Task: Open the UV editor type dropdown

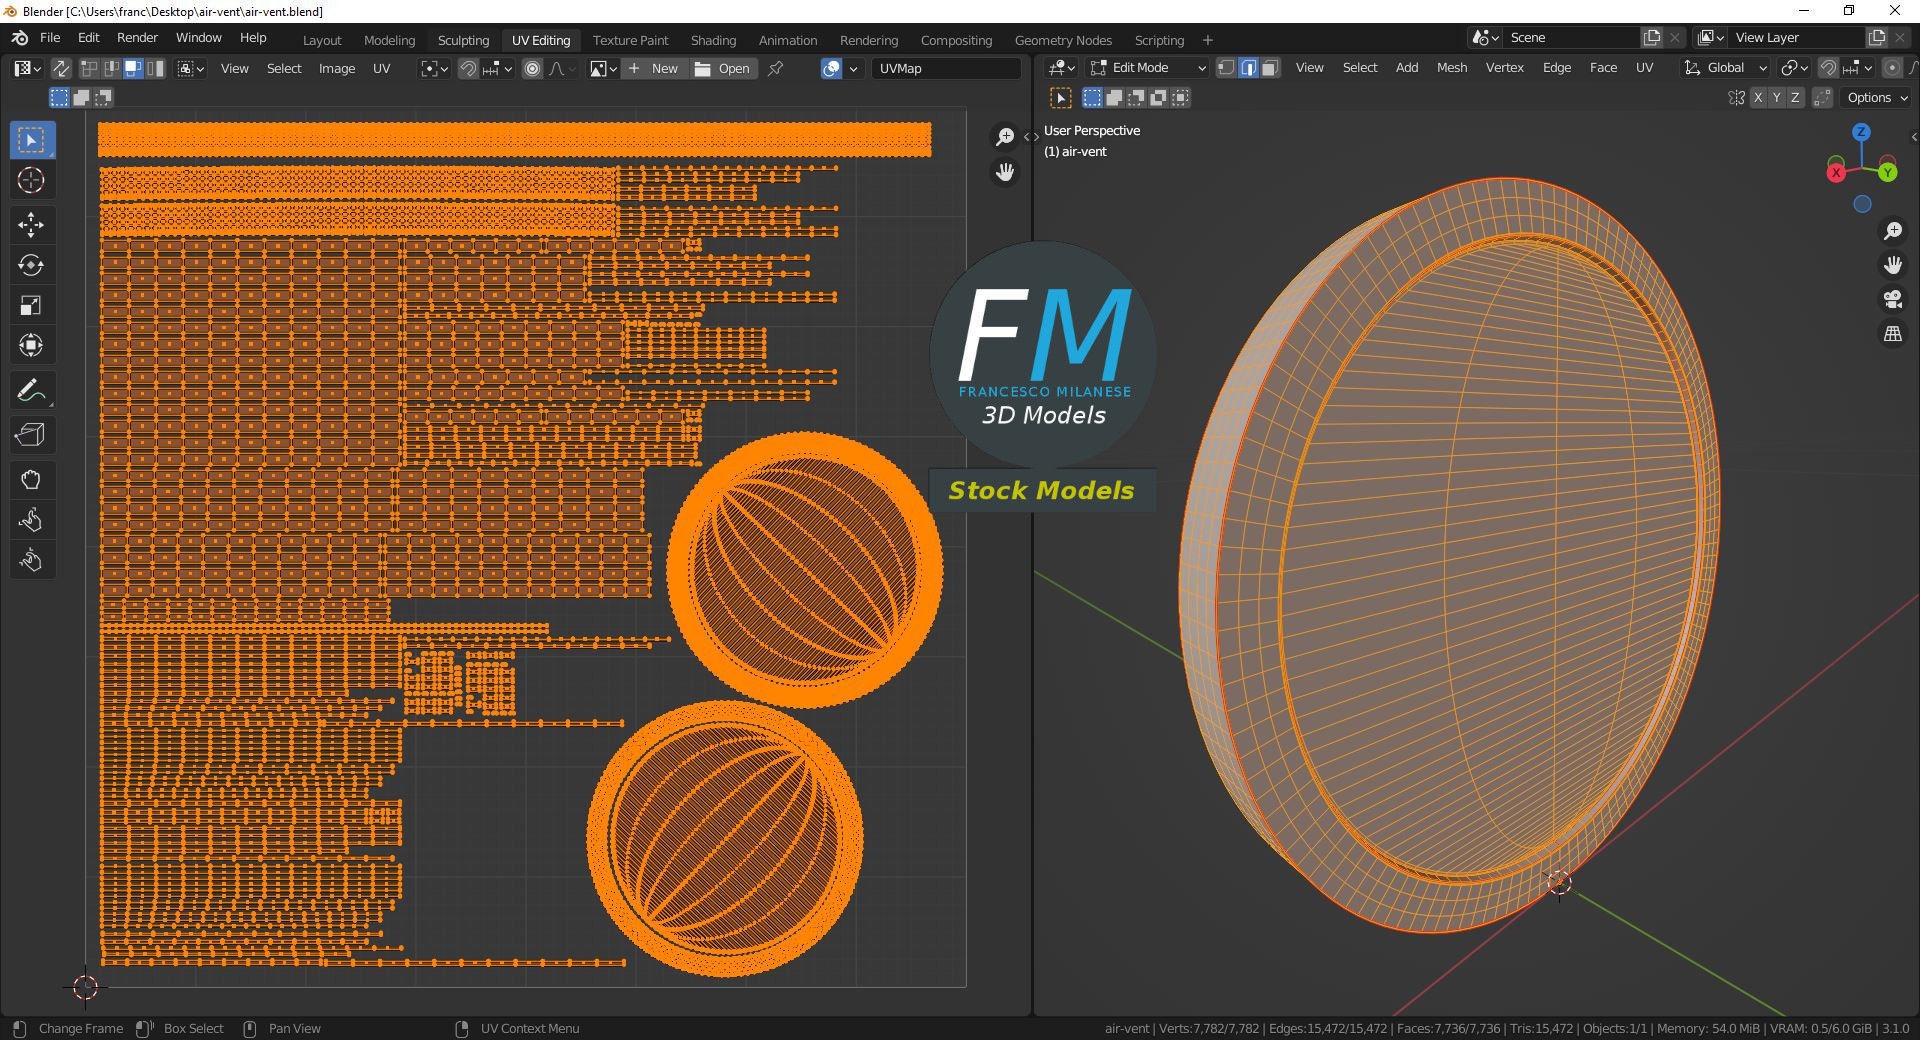Action: [27, 68]
